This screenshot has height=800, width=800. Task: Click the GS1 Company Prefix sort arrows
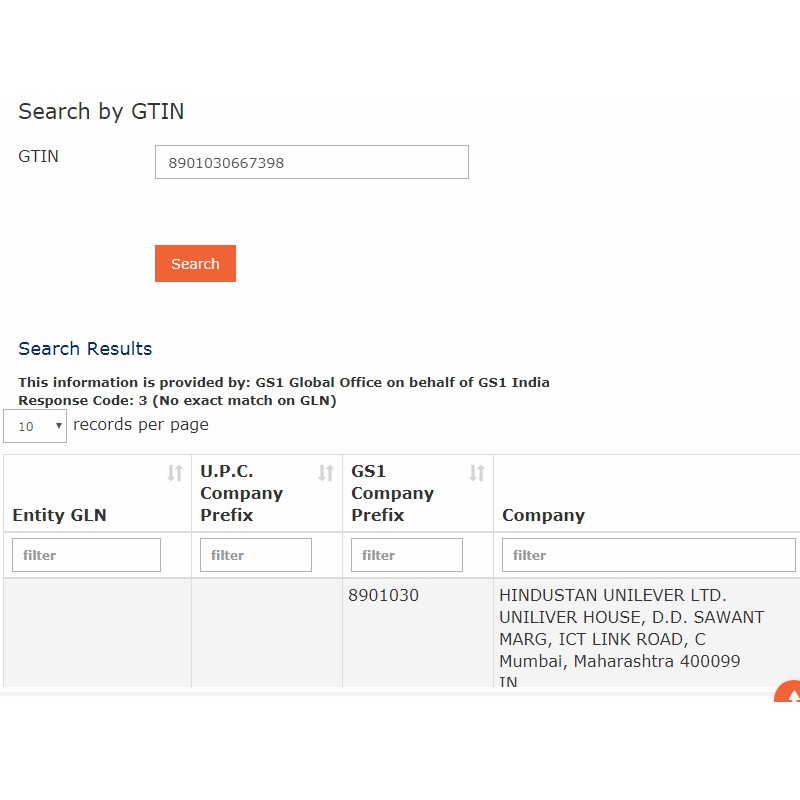[x=477, y=473]
